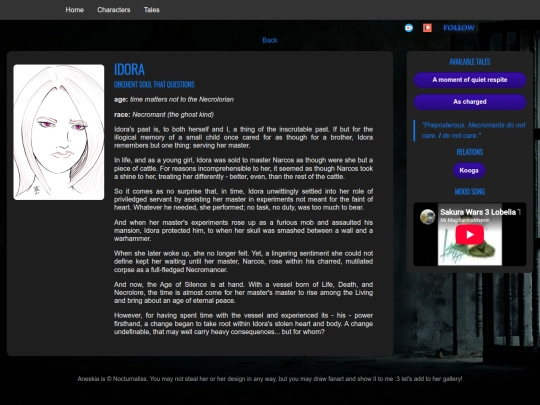The image size is (540, 405).
Task: Open the Characters page
Action: point(114,10)
